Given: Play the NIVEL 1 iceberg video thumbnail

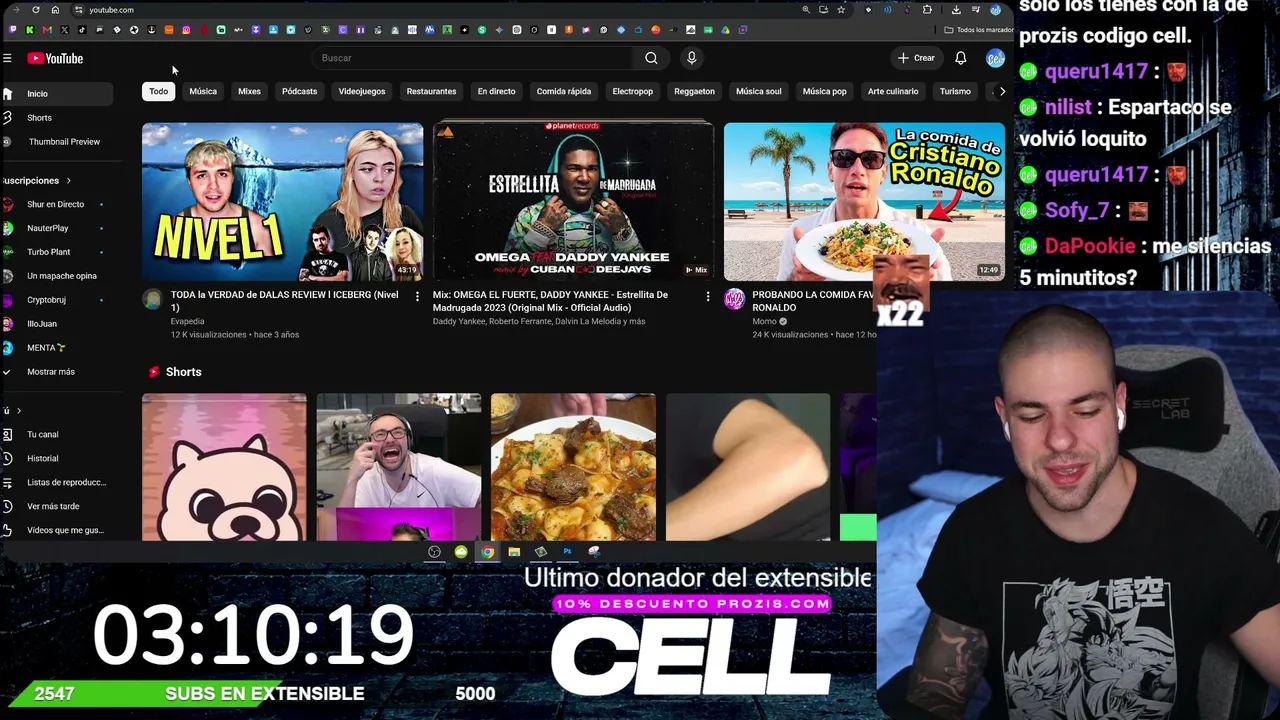Looking at the screenshot, I should (x=282, y=202).
